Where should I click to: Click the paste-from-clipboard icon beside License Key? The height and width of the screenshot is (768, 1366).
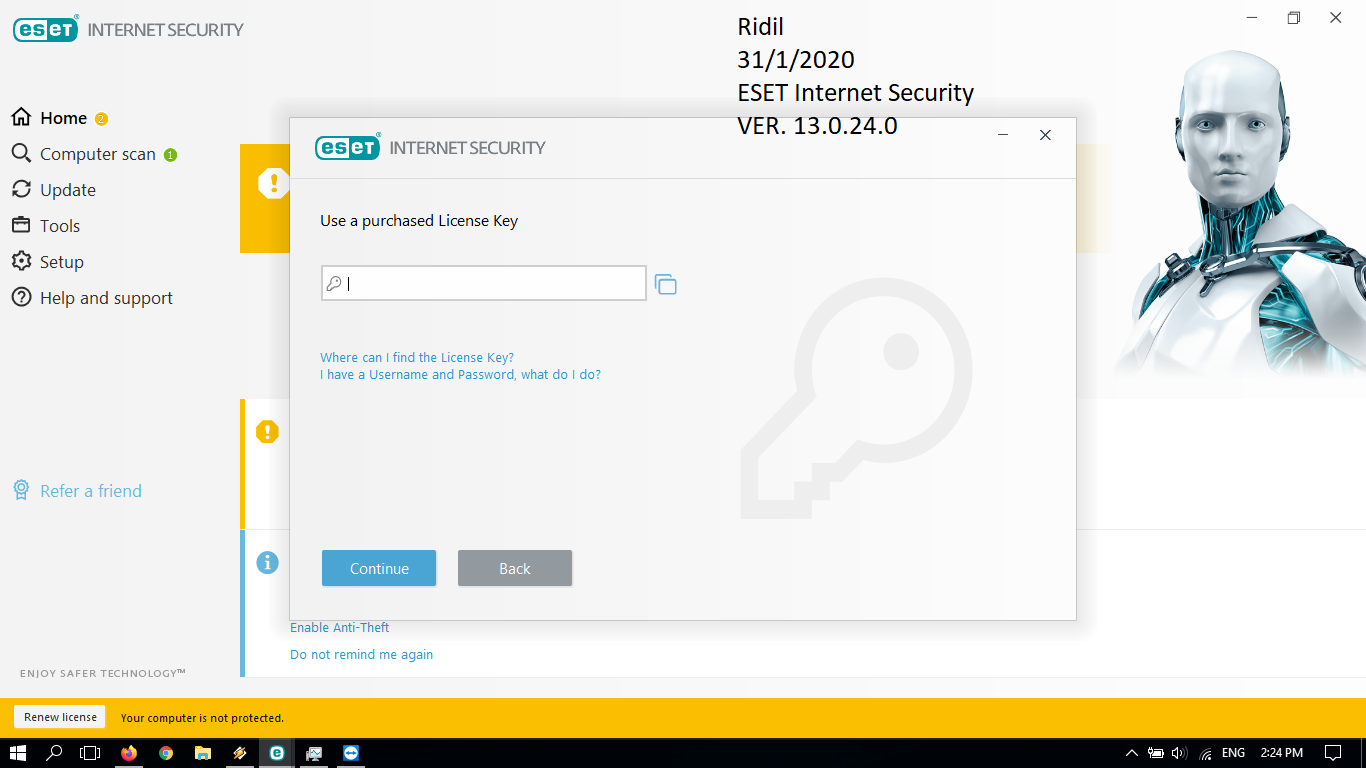click(x=666, y=284)
